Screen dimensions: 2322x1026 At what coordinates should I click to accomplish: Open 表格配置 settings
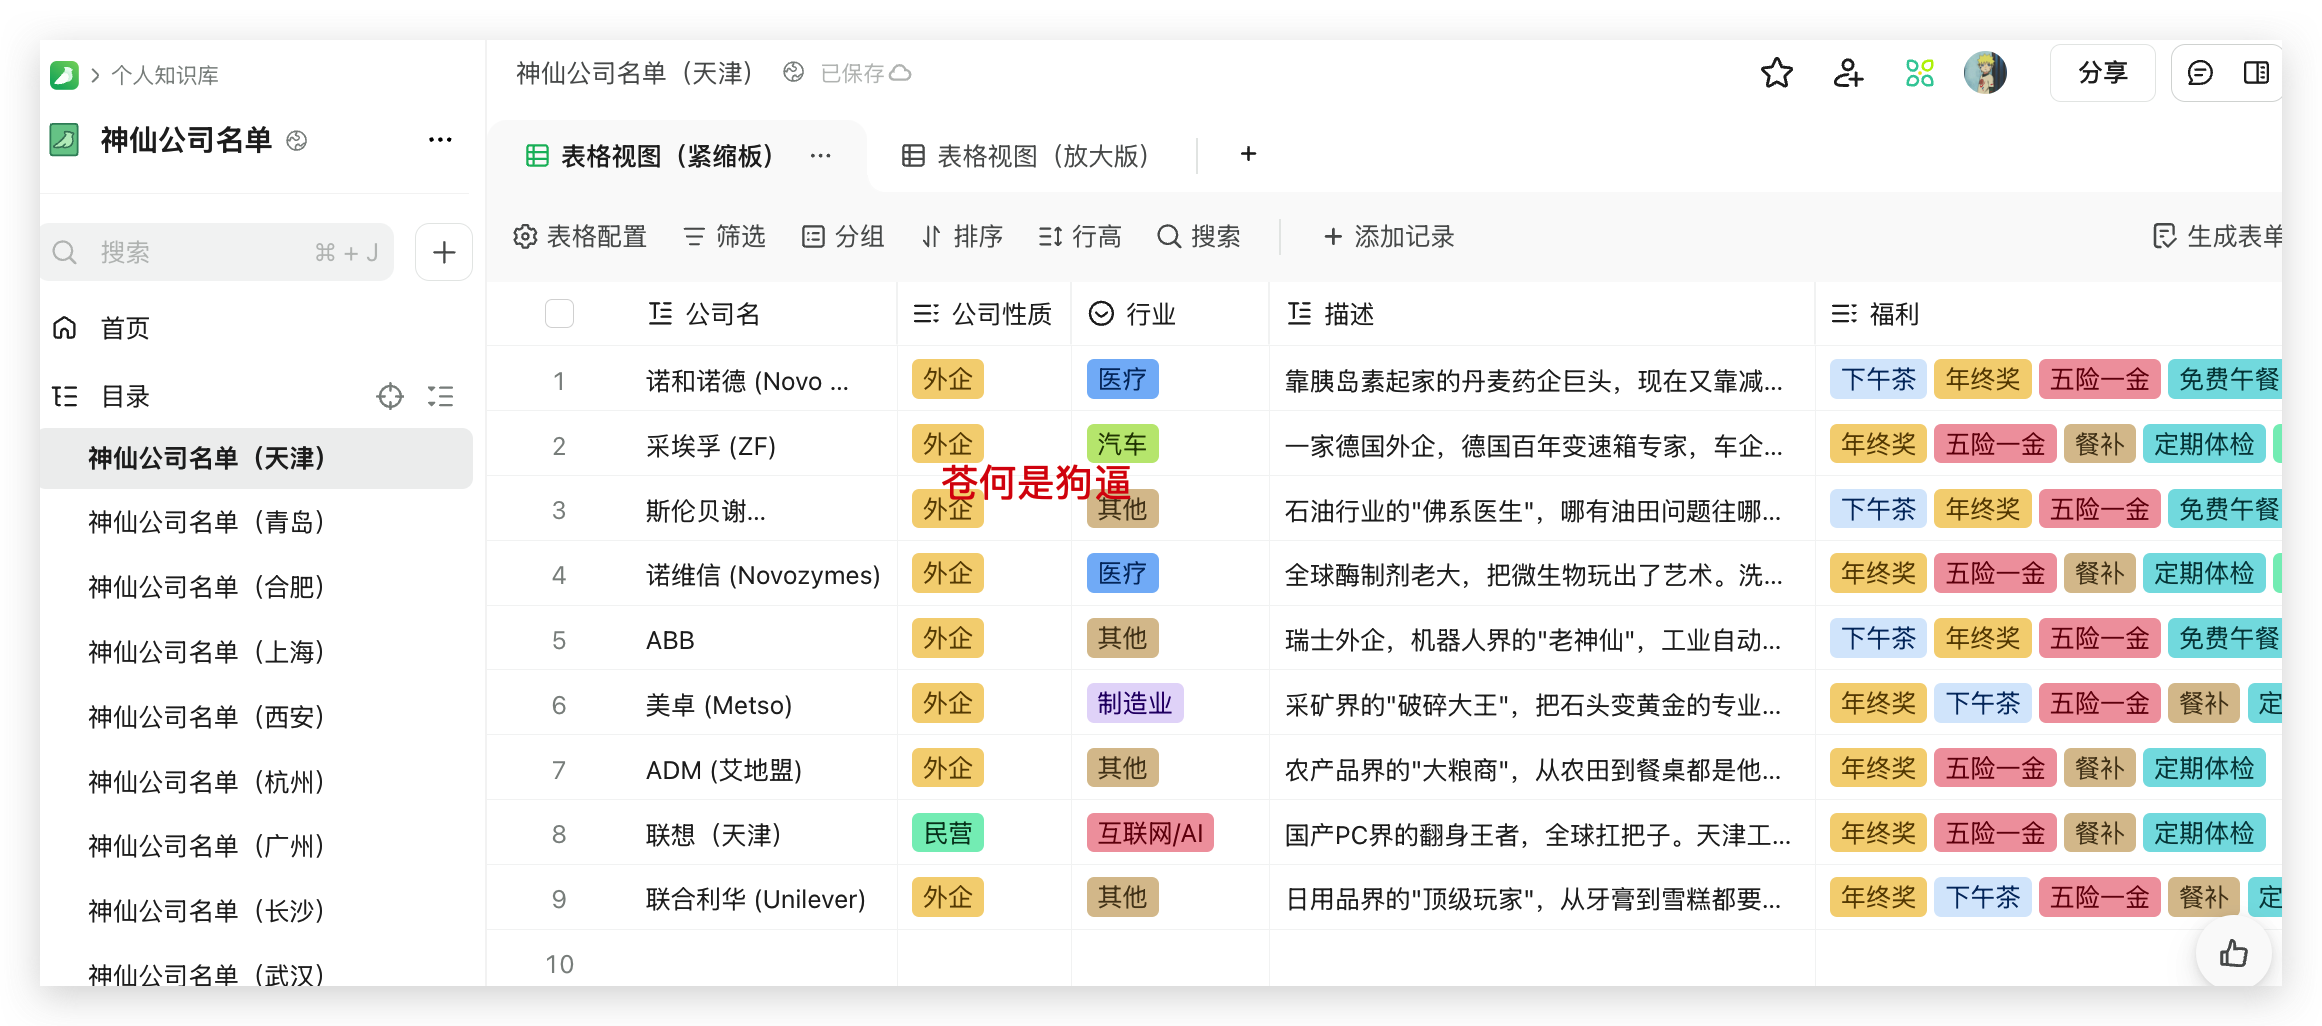(580, 236)
